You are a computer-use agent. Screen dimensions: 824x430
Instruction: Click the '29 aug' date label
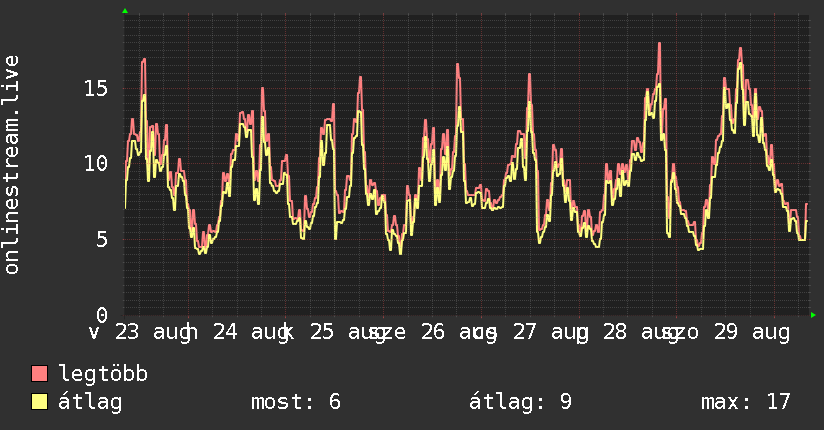click(x=752, y=333)
